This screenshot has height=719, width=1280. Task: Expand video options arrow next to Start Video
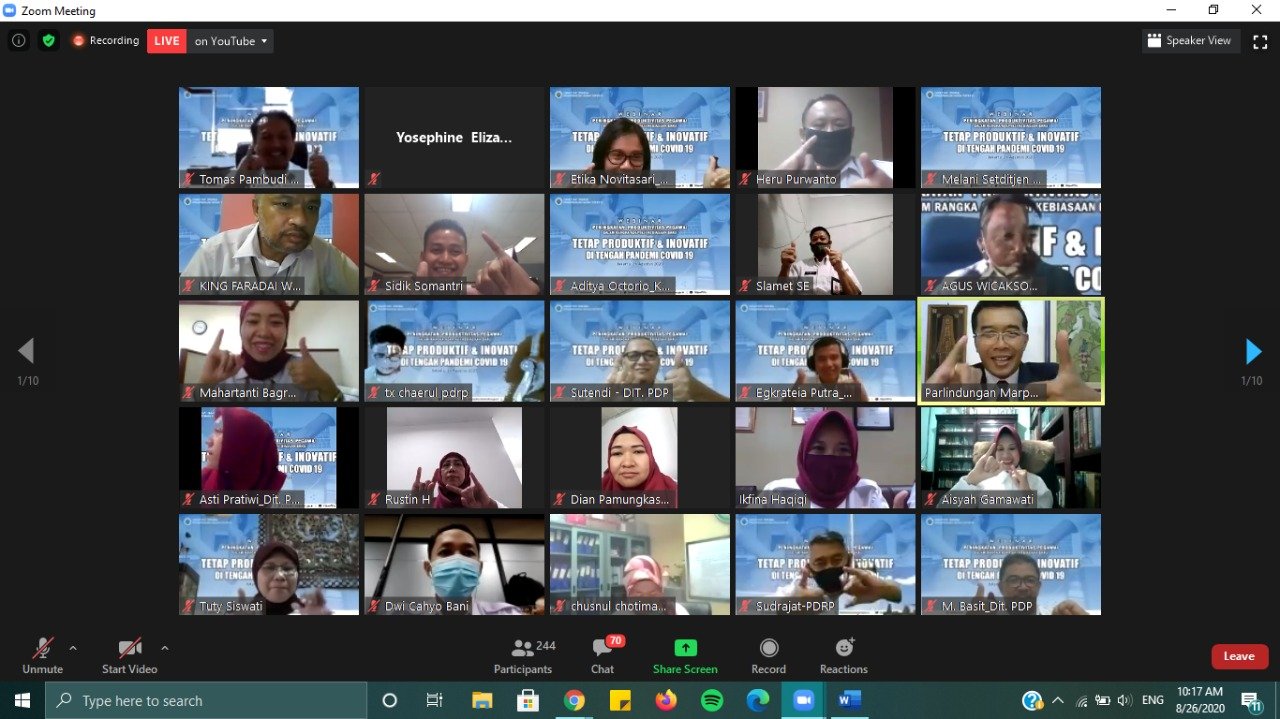pyautogui.click(x=165, y=648)
